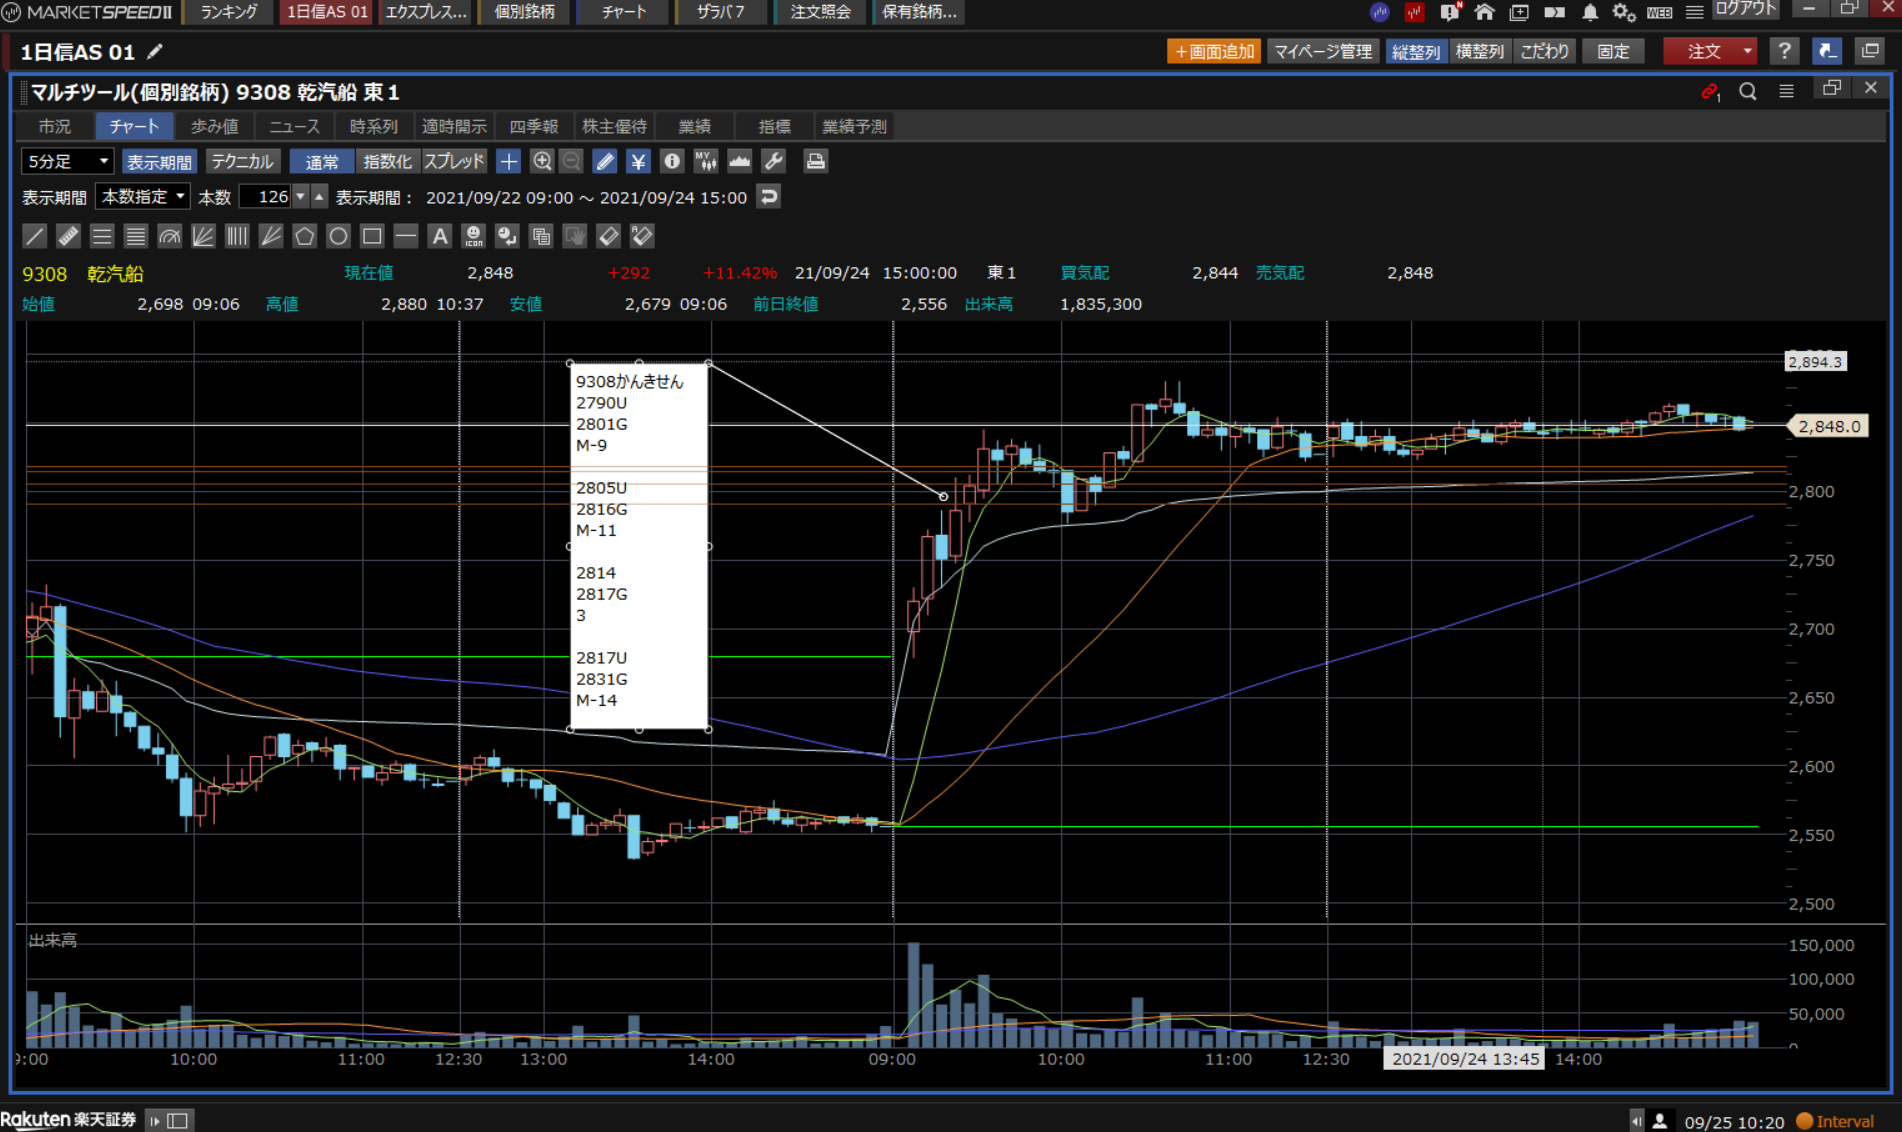The image size is (1902, 1132).
Task: Open the 四季報 tab
Action: click(533, 126)
